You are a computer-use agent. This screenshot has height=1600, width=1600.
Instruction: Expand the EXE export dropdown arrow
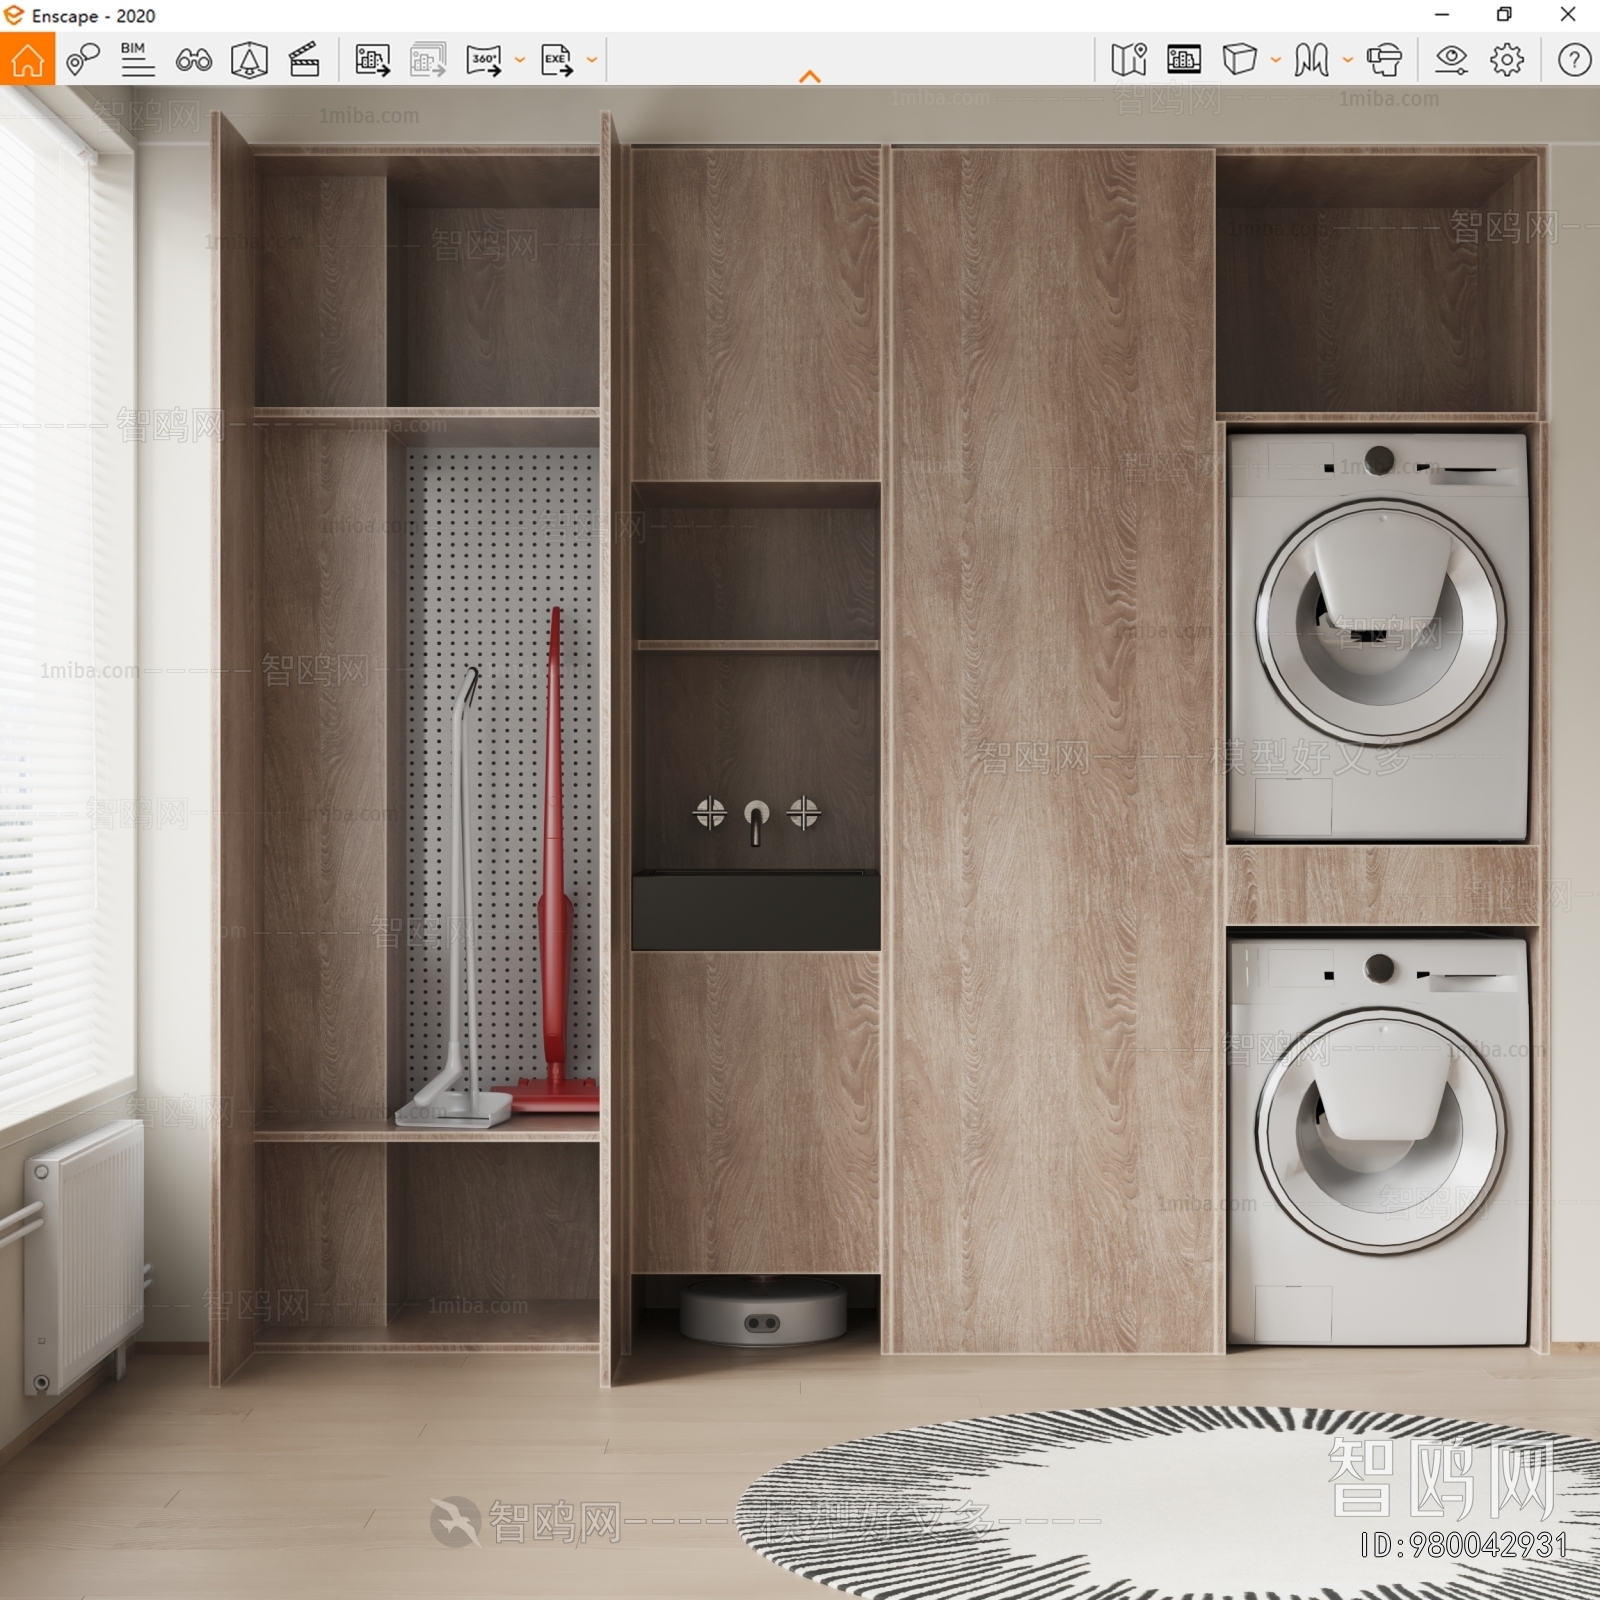point(592,60)
